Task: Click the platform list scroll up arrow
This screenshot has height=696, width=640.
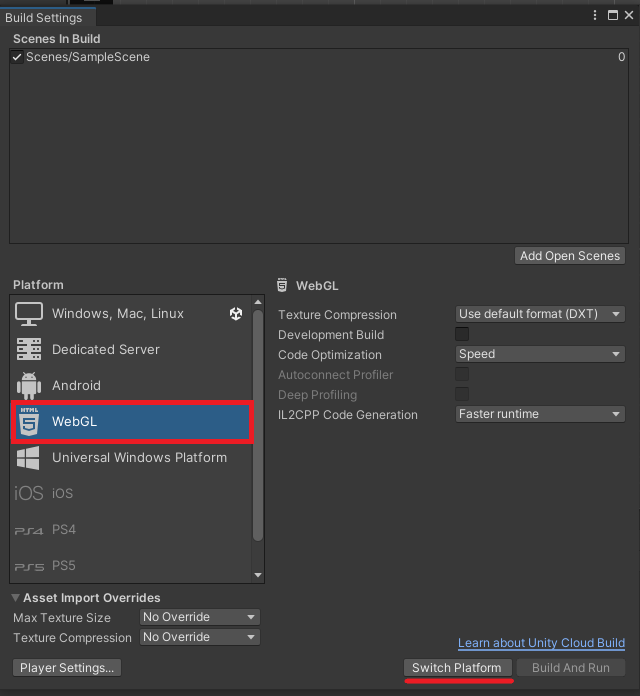Action: click(258, 302)
